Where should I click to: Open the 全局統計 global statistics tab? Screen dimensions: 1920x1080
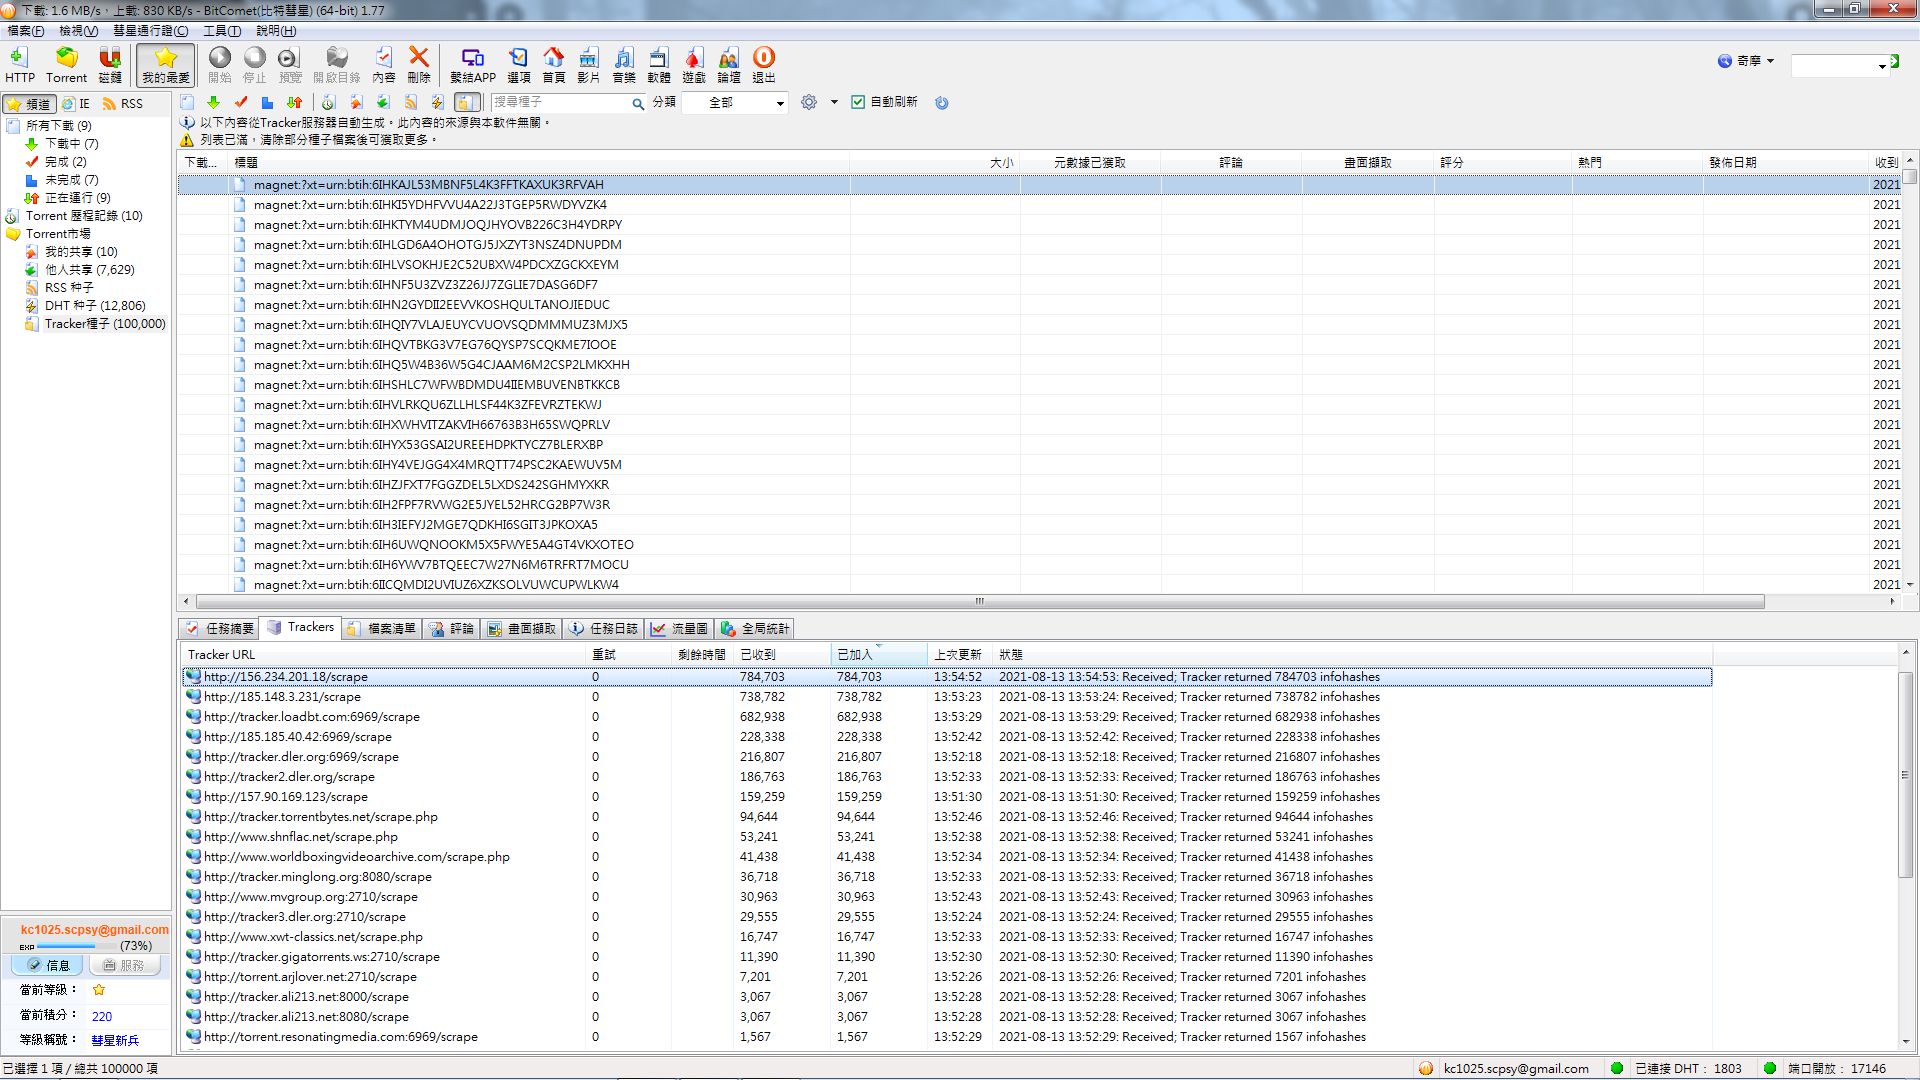pyautogui.click(x=755, y=629)
